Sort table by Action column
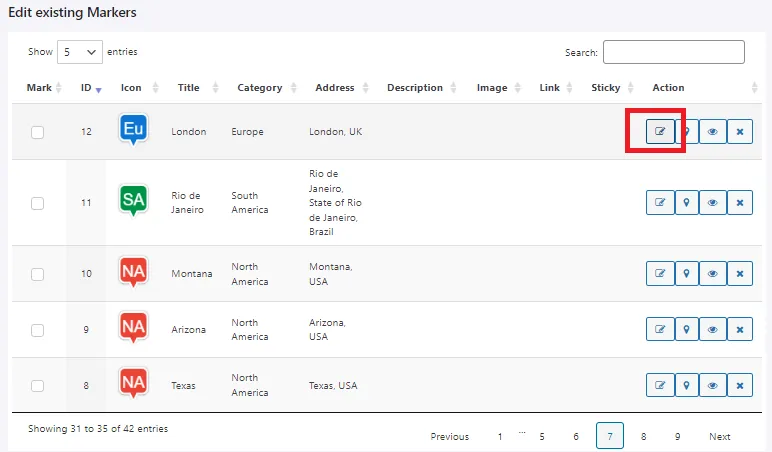Screen dimensions: 772x452 [x=704, y=88]
